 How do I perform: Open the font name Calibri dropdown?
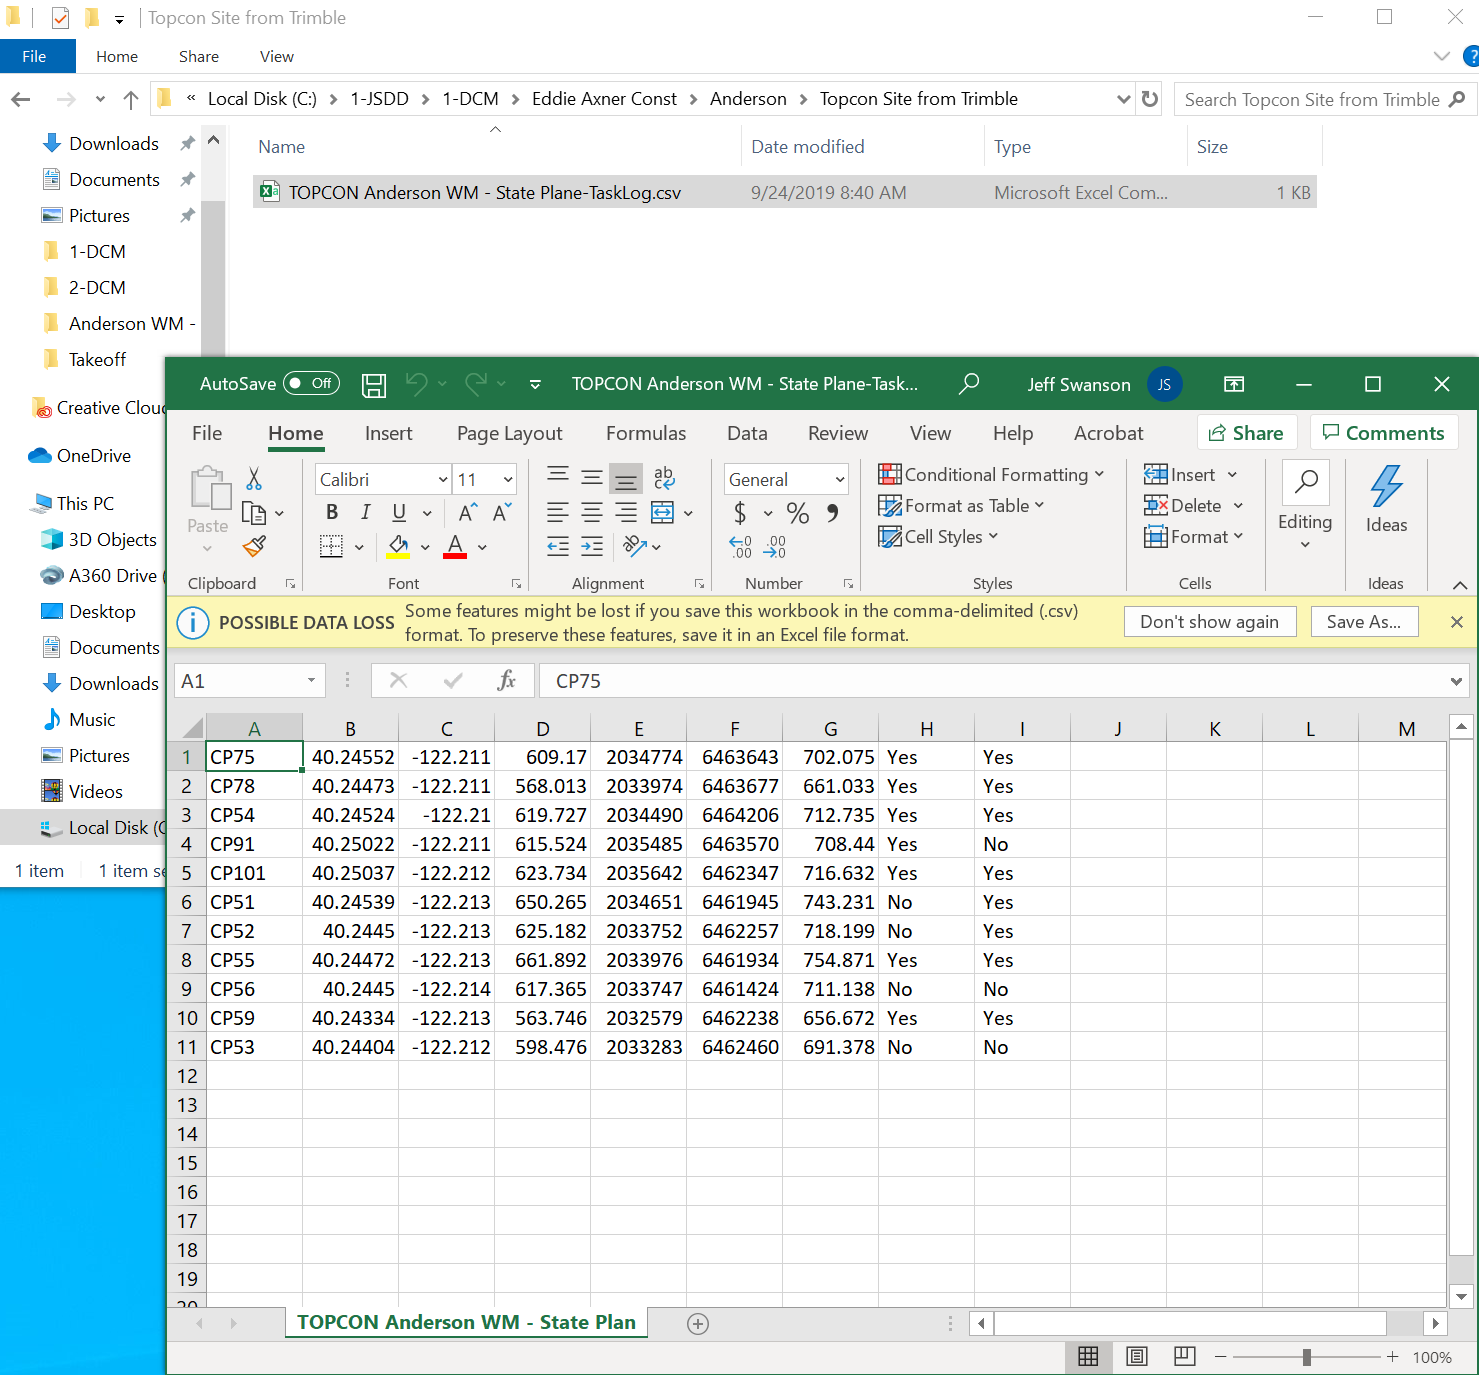(442, 480)
